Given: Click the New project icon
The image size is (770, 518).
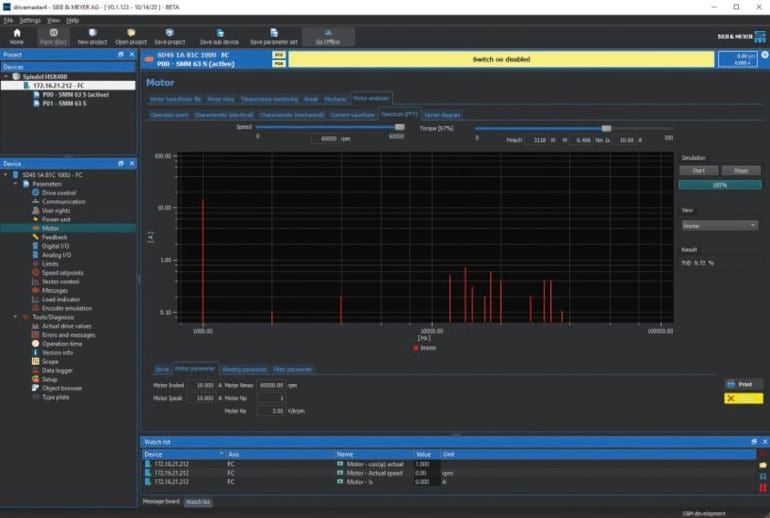Looking at the screenshot, I should pyautogui.click(x=92, y=35).
